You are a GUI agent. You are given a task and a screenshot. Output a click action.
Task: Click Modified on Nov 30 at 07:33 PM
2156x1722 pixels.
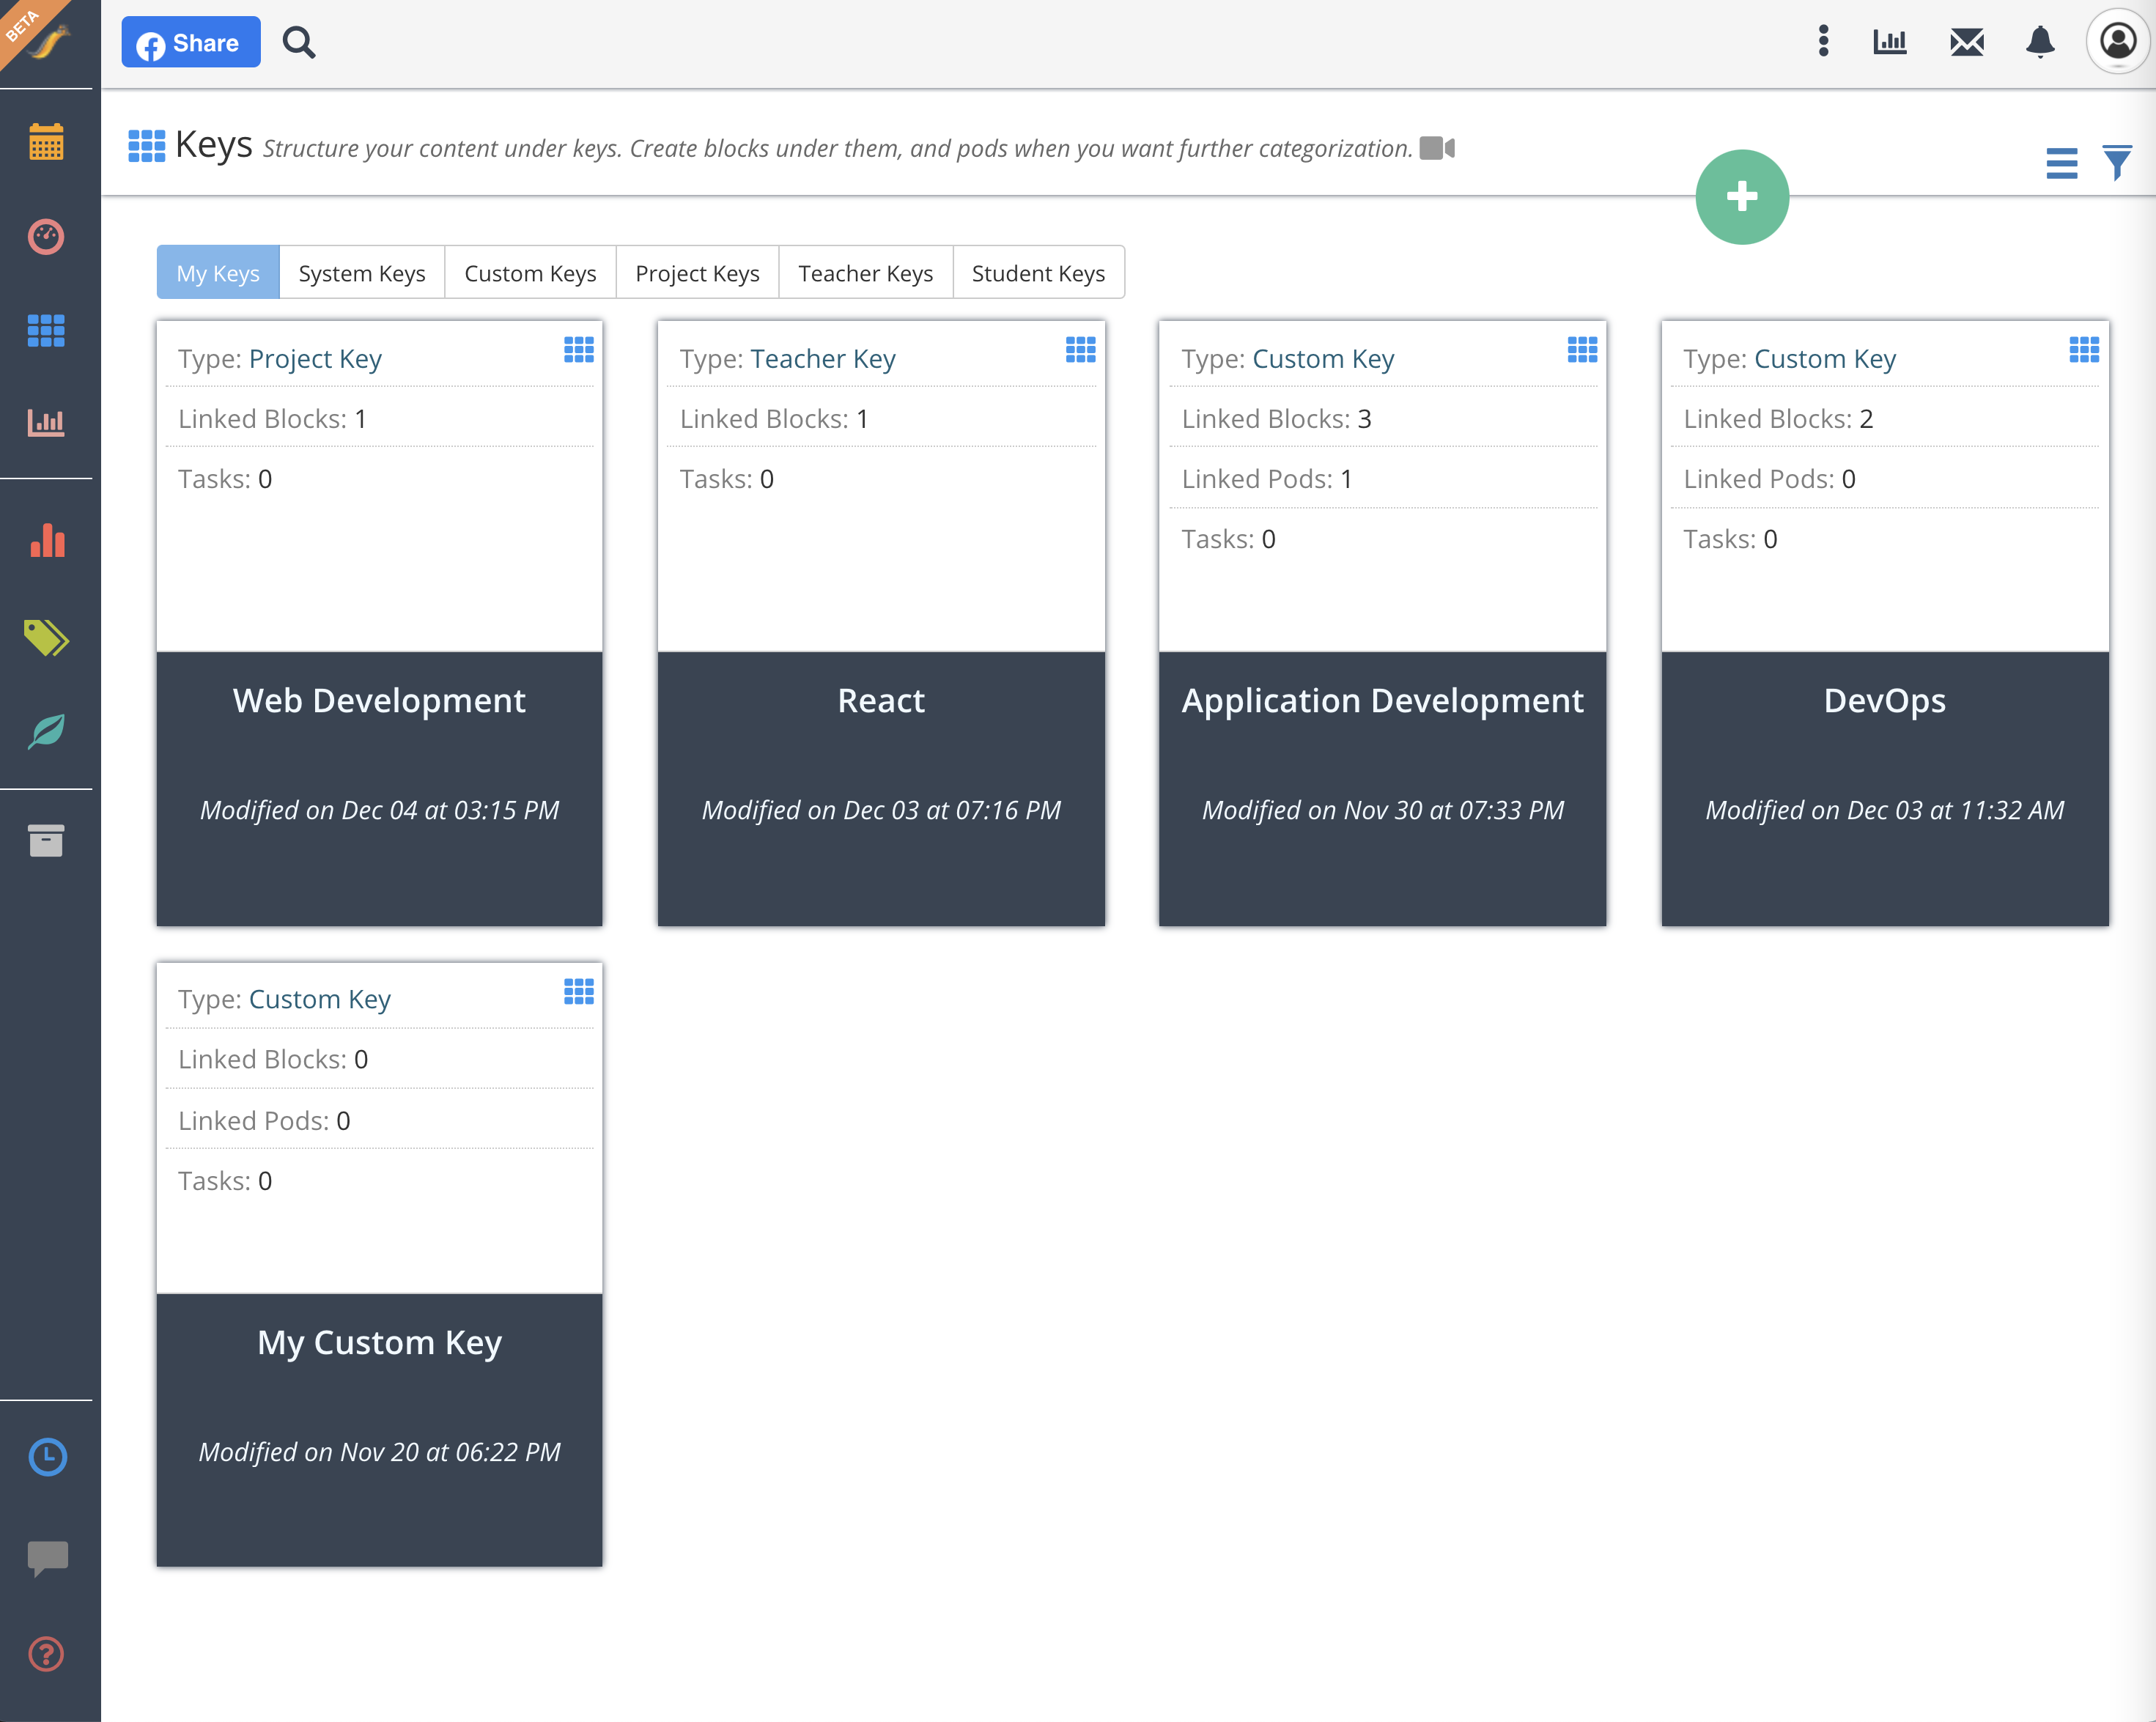[1382, 810]
